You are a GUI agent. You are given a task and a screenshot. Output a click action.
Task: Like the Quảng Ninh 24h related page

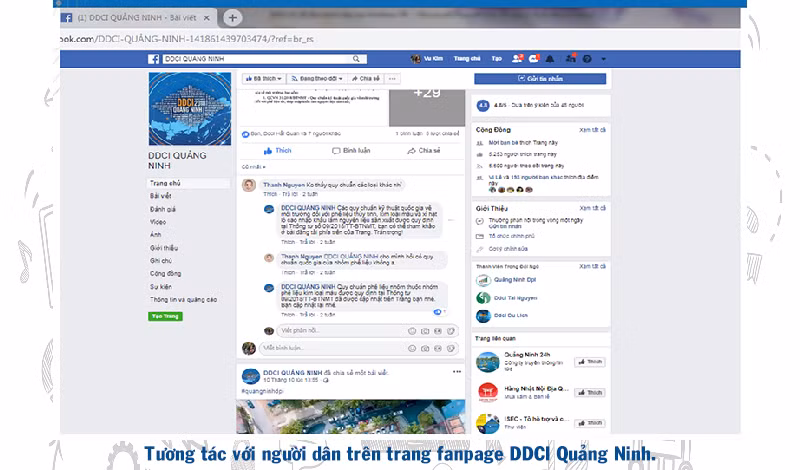pyautogui.click(x=590, y=362)
